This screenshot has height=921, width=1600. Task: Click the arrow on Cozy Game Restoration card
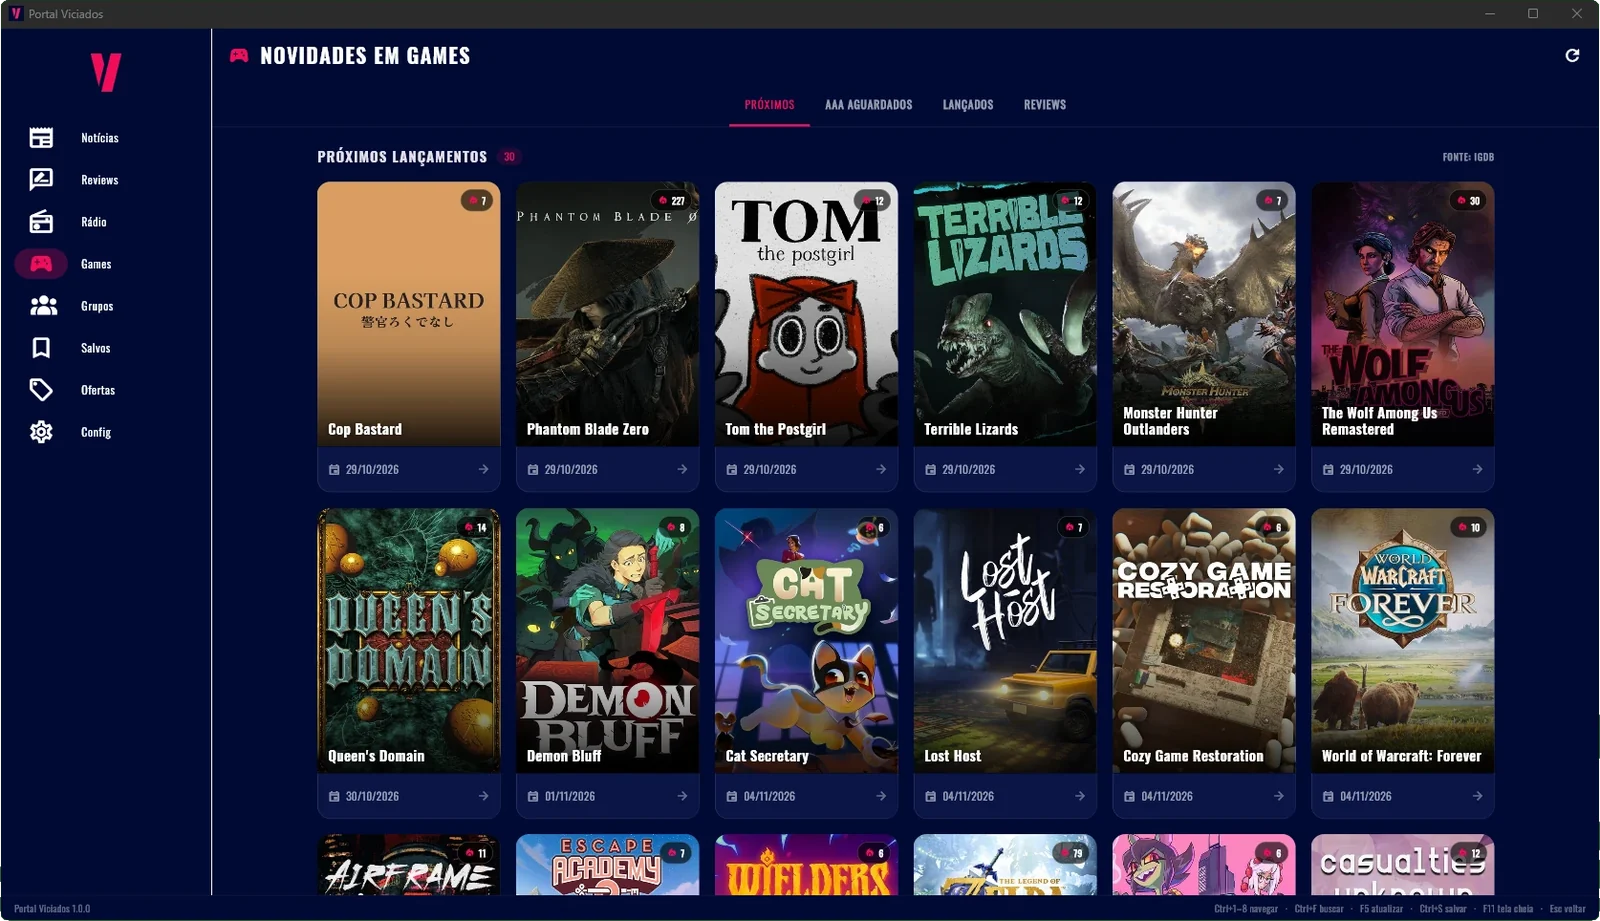1279,796
